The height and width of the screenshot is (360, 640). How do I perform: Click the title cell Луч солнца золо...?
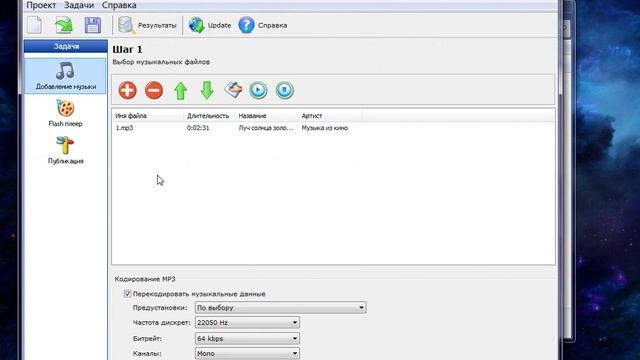(x=266, y=128)
